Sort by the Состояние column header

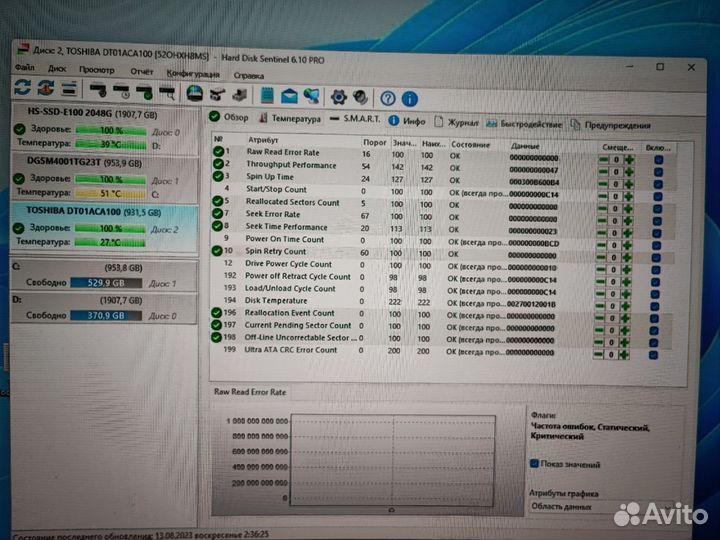point(471,144)
